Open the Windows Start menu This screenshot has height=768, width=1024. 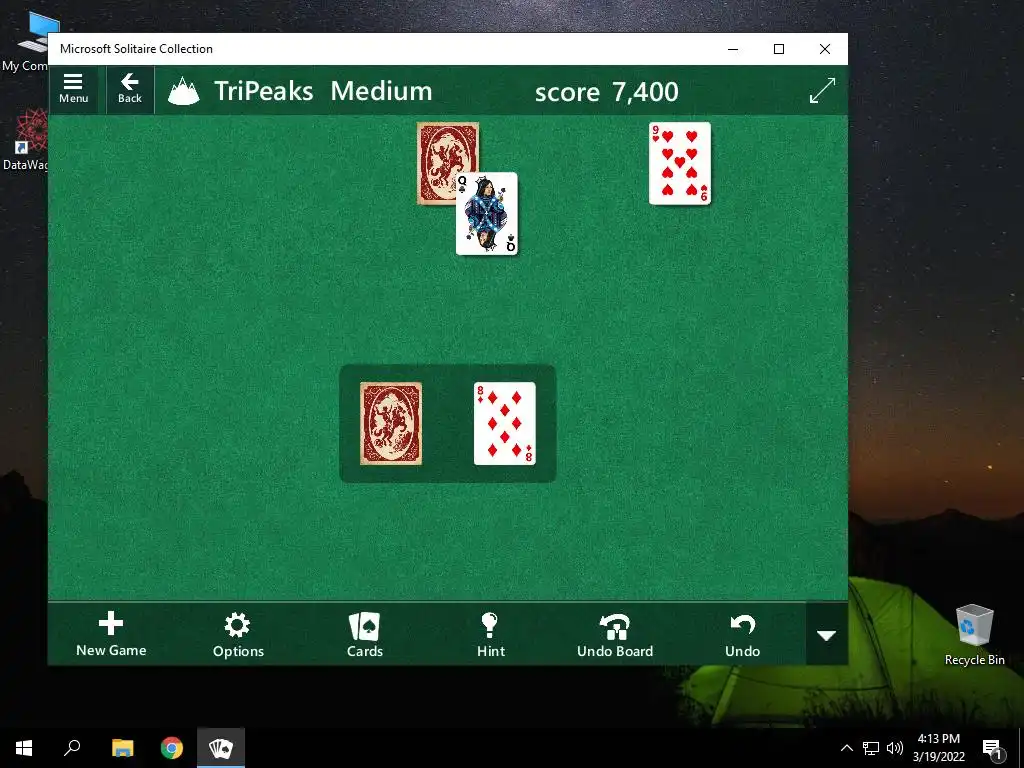24,748
